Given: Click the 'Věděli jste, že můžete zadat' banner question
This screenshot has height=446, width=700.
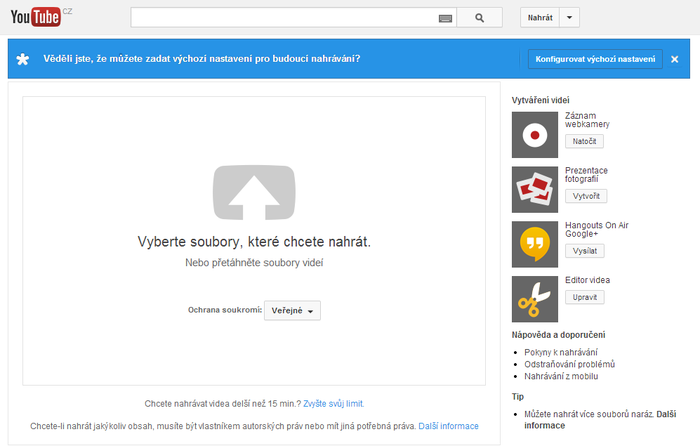Looking at the screenshot, I should (x=202, y=59).
